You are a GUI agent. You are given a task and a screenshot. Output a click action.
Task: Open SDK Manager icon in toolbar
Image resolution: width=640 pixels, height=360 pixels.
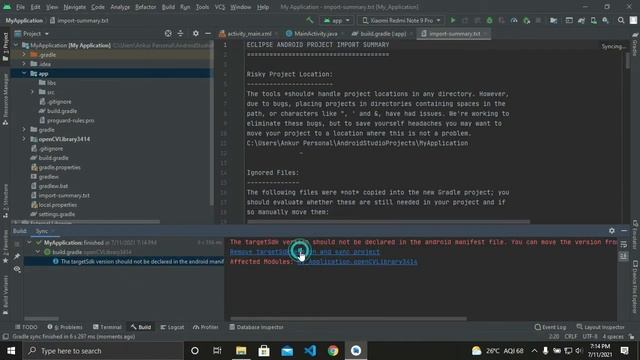tap(606, 20)
